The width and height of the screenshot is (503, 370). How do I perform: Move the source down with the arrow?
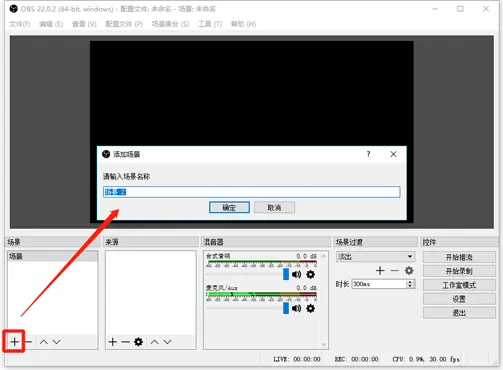coord(167,342)
